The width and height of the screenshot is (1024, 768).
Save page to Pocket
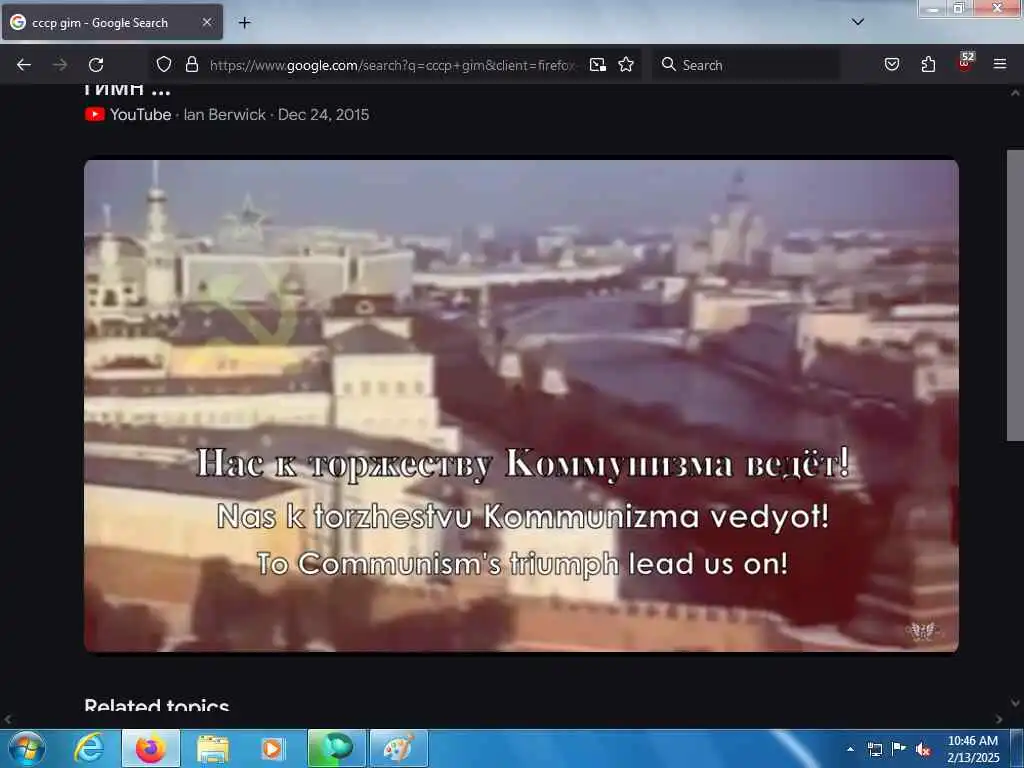click(891, 64)
